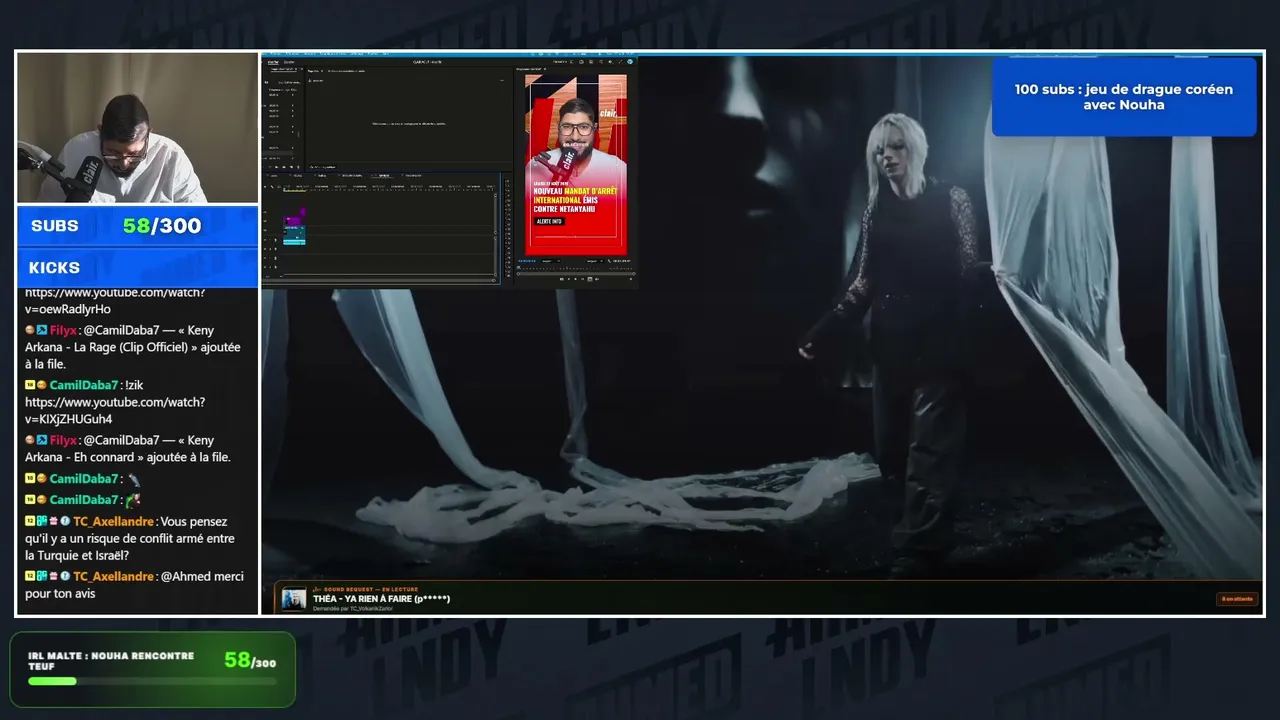
Task: Click the yellow 12 badge beside "Vous pensez" message
Action: coord(30,521)
